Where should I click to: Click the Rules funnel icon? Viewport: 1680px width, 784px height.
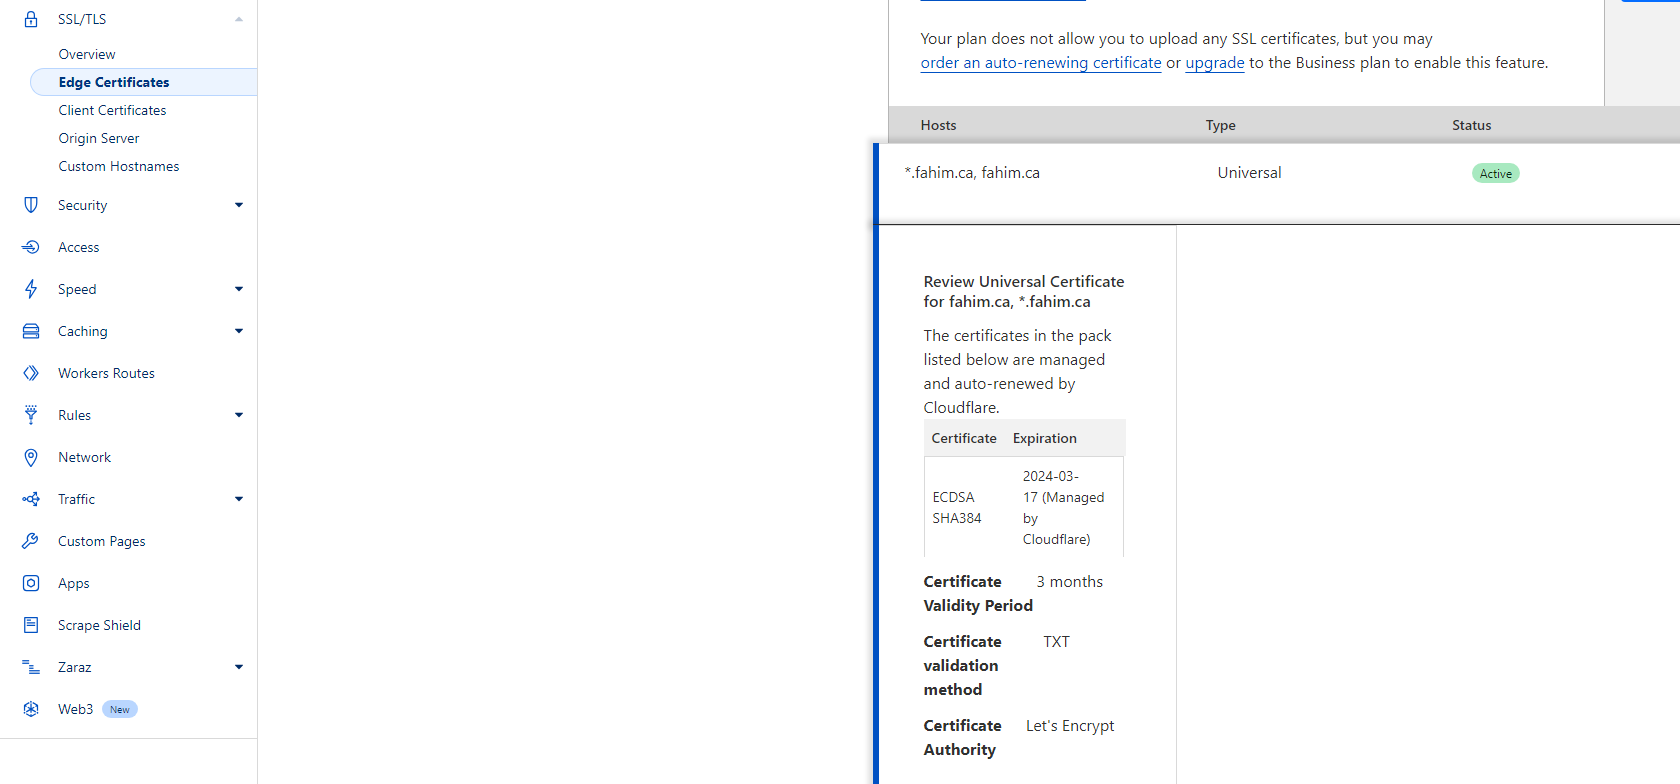tap(31, 415)
